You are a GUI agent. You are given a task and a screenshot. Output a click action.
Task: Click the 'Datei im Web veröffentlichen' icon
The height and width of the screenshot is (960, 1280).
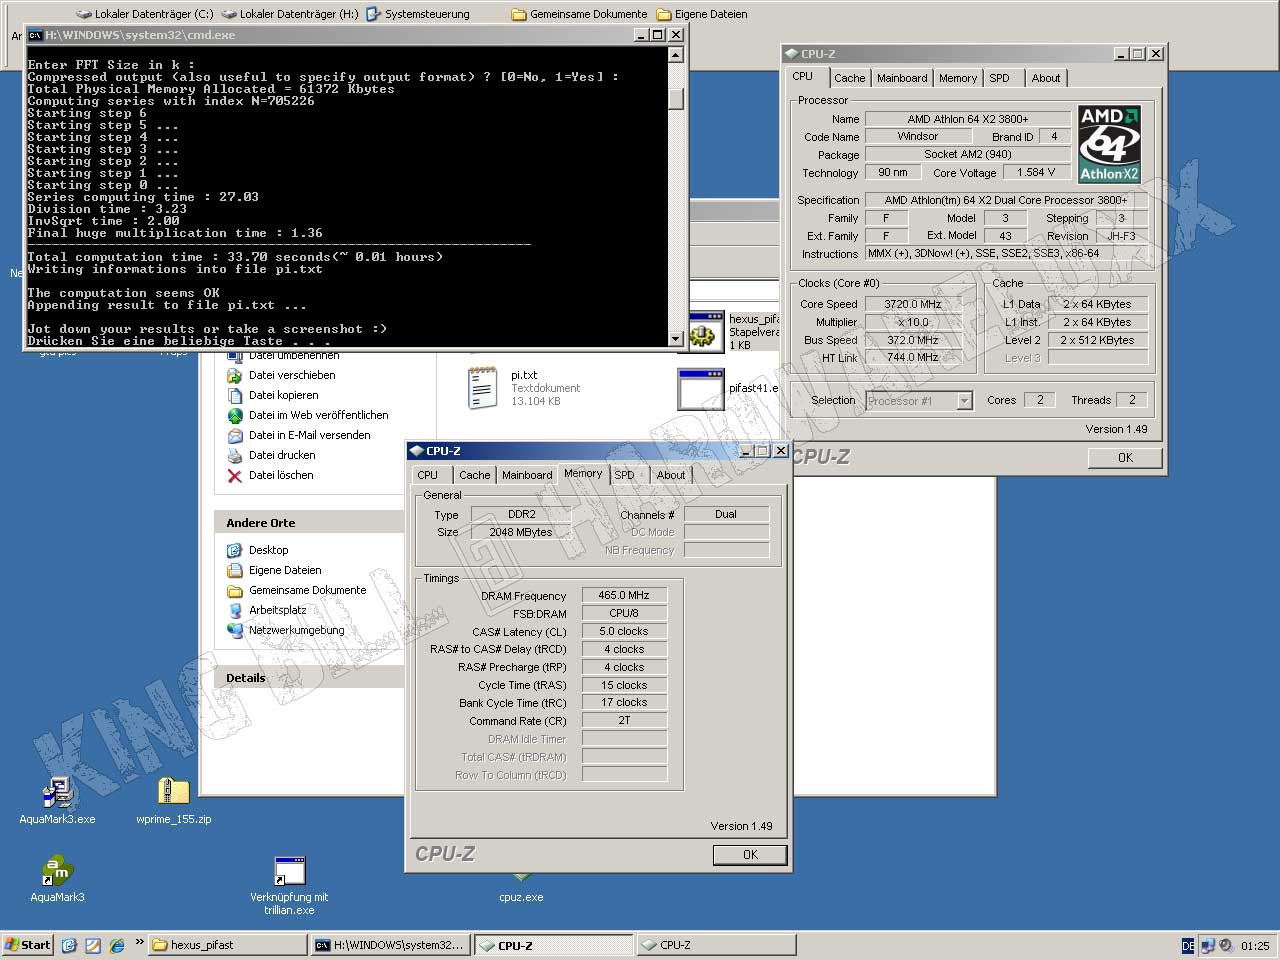point(234,415)
